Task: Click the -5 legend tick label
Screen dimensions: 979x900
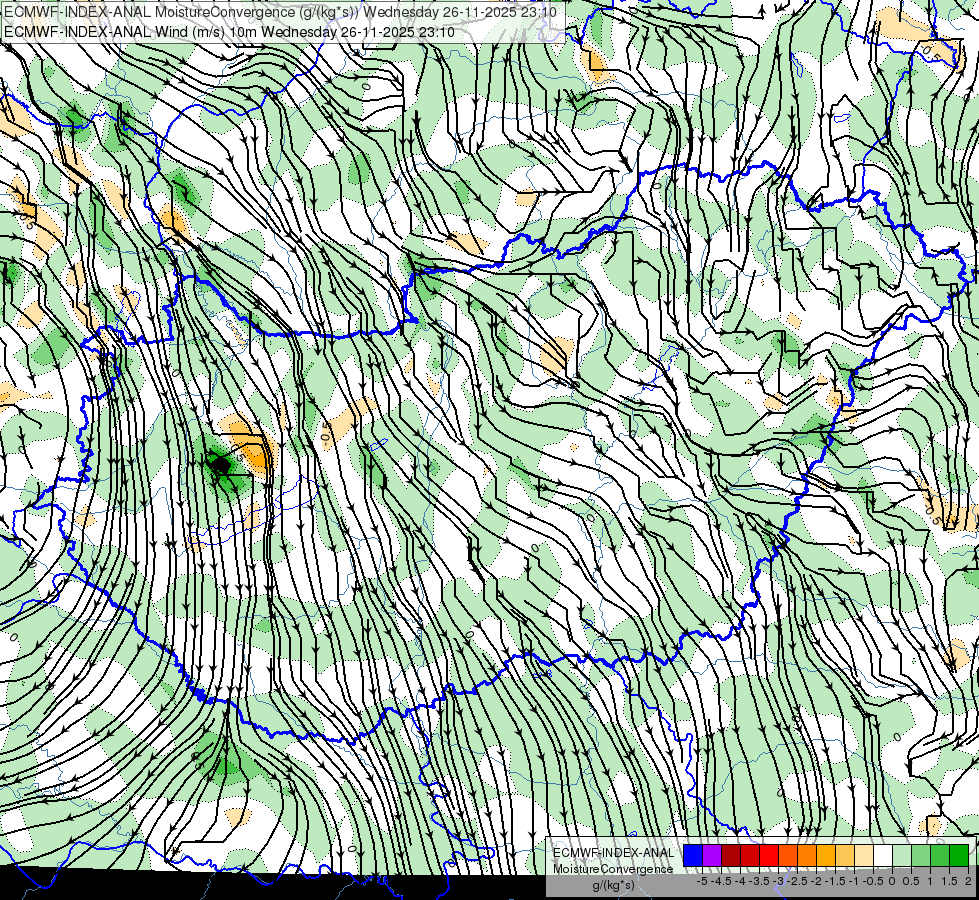Action: [702, 881]
